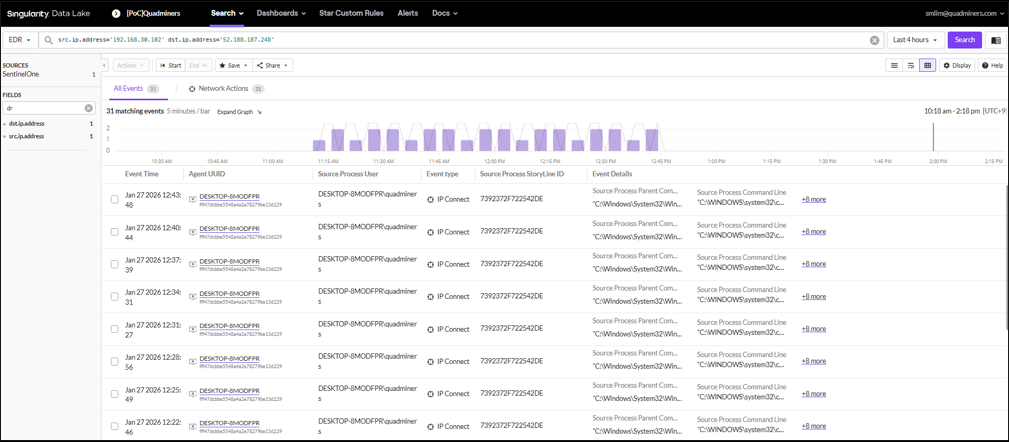Open Help from the toolbar
The width and height of the screenshot is (1009, 442).
[992, 65]
